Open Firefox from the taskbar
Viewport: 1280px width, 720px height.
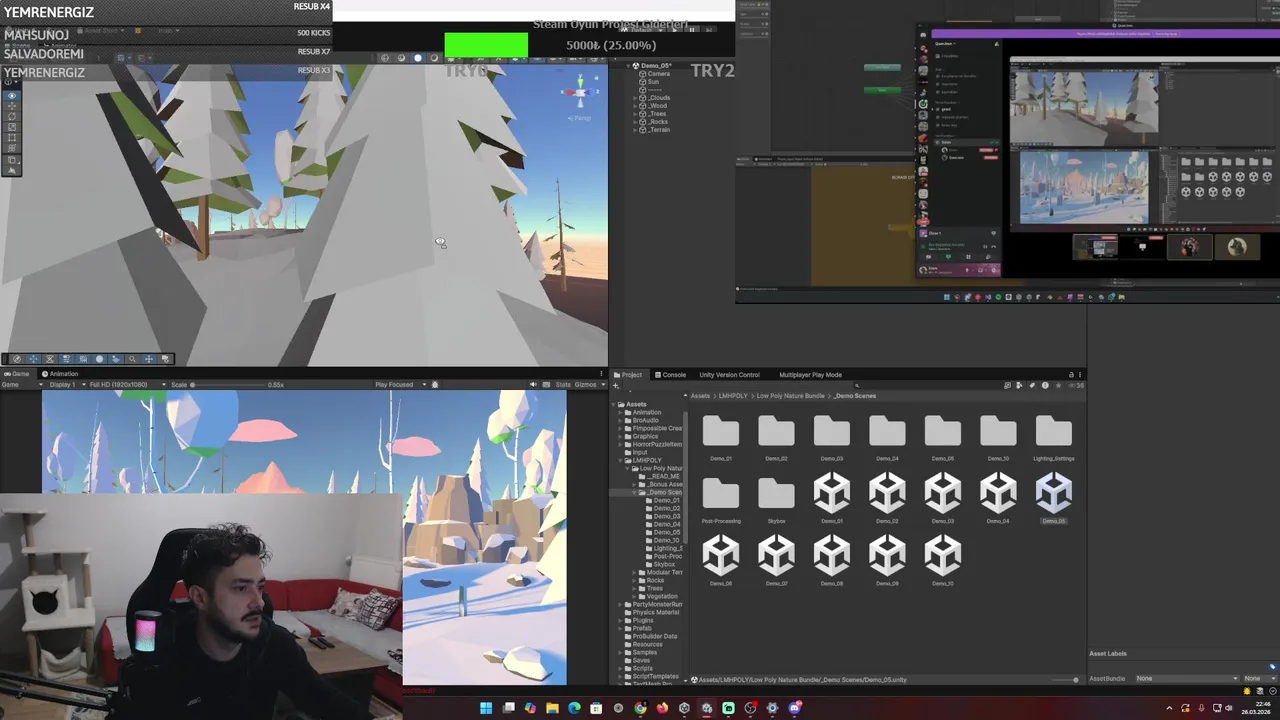(x=662, y=708)
